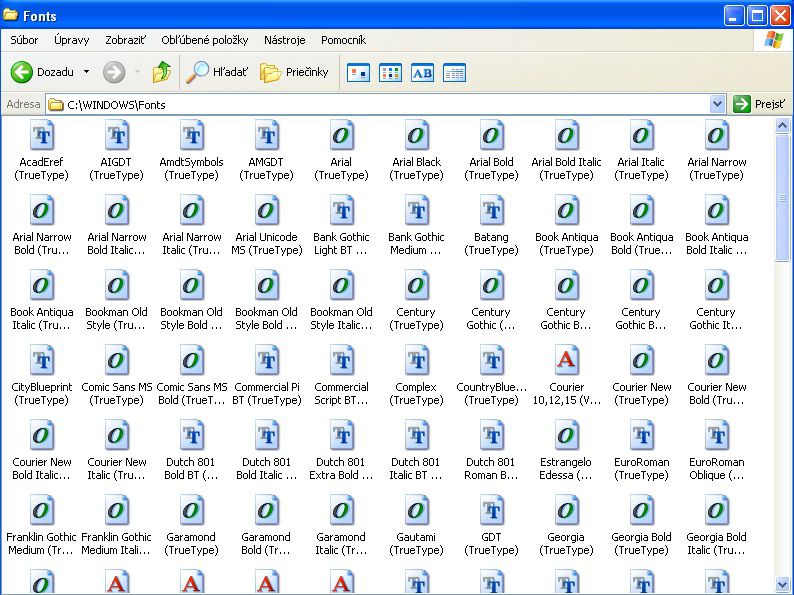The image size is (794, 595).
Task: Click the Prejsť go button
Action: click(x=759, y=104)
